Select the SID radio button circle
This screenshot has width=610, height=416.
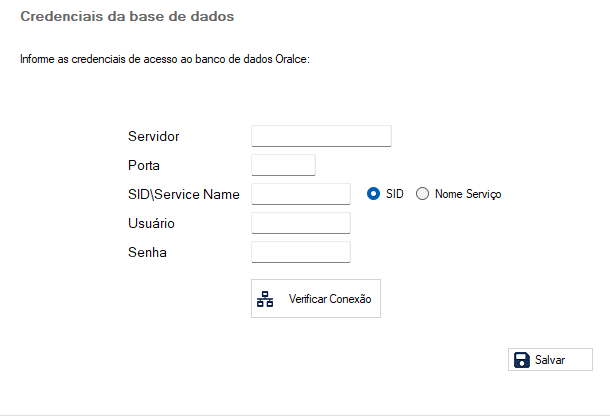[x=374, y=194]
